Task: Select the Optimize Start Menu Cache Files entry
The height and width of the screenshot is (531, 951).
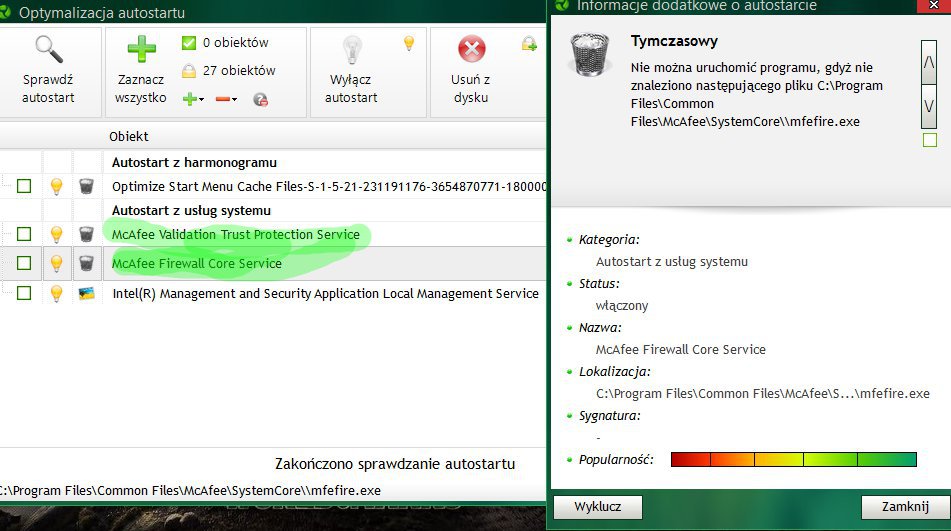Action: 329,187
